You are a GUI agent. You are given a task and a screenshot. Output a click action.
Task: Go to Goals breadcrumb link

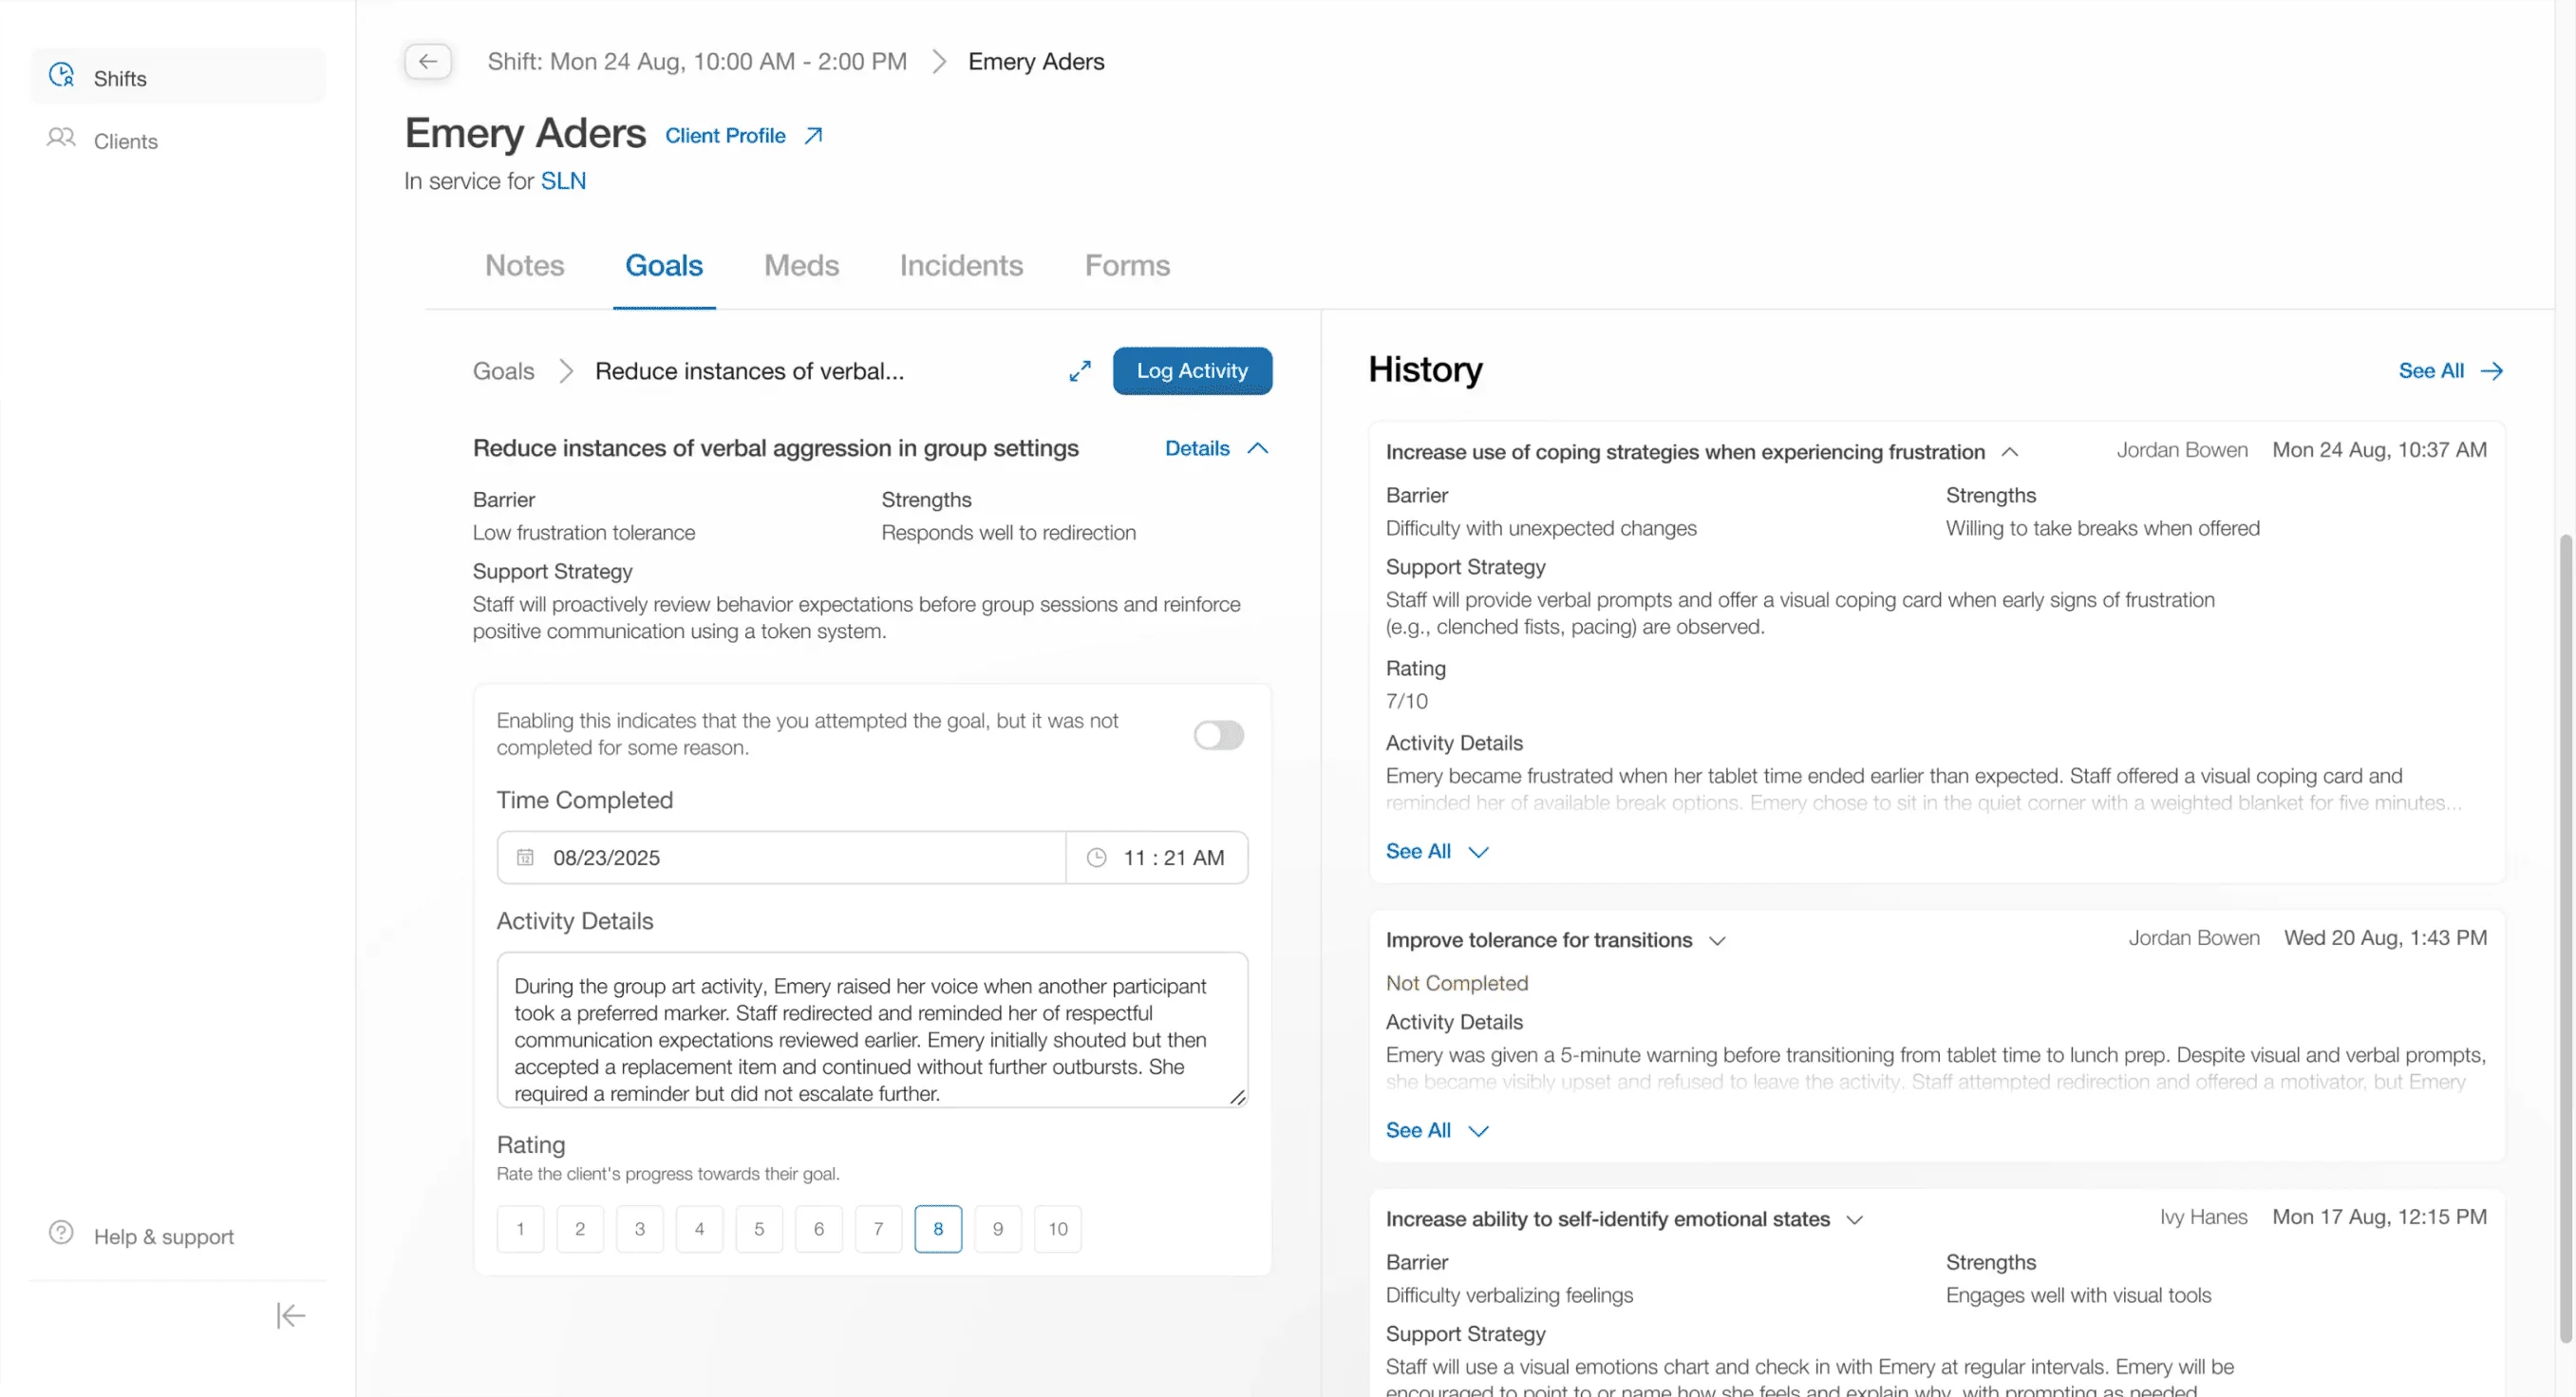coord(503,372)
